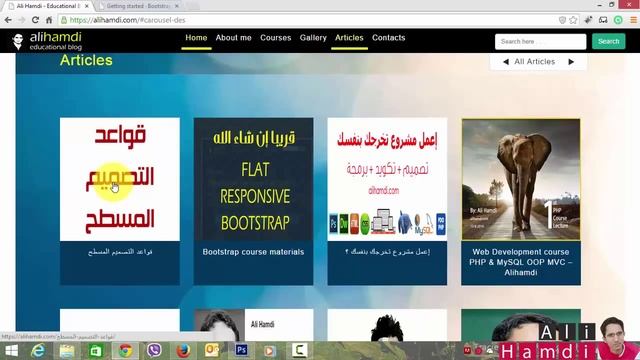The height and width of the screenshot is (360, 640).
Task: Open the Ali Hamdi thumbnail in second row
Action: 253,325
